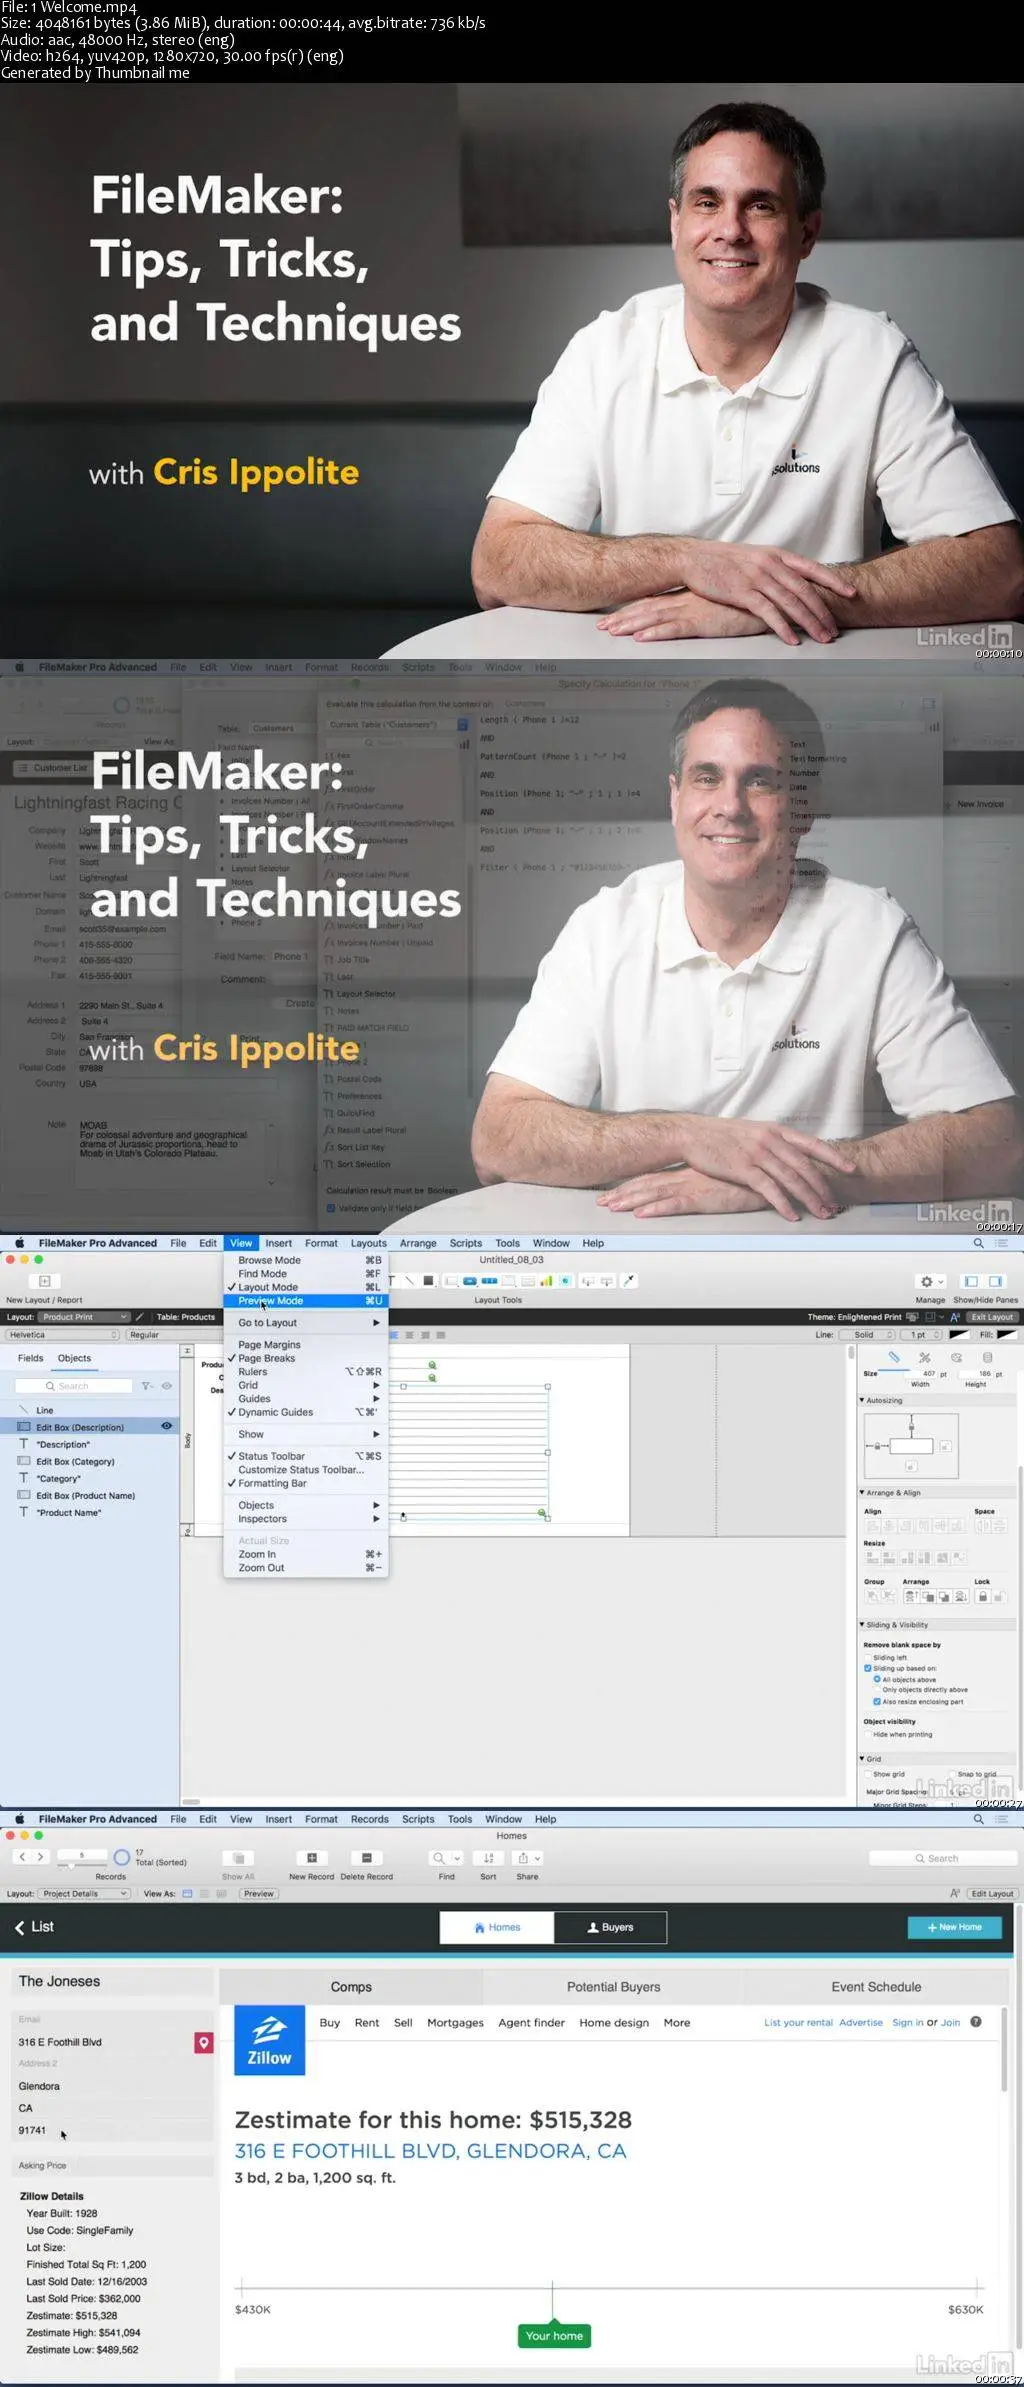
Task: Click the Fill color swatch
Action: pos(1006,1335)
